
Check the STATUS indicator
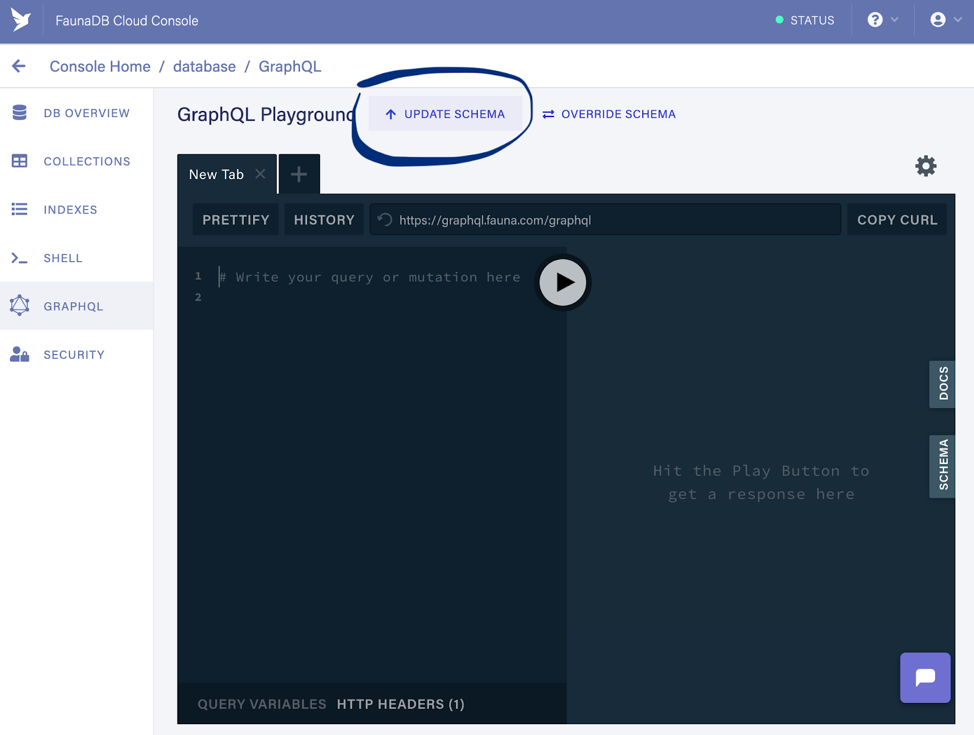pos(804,21)
